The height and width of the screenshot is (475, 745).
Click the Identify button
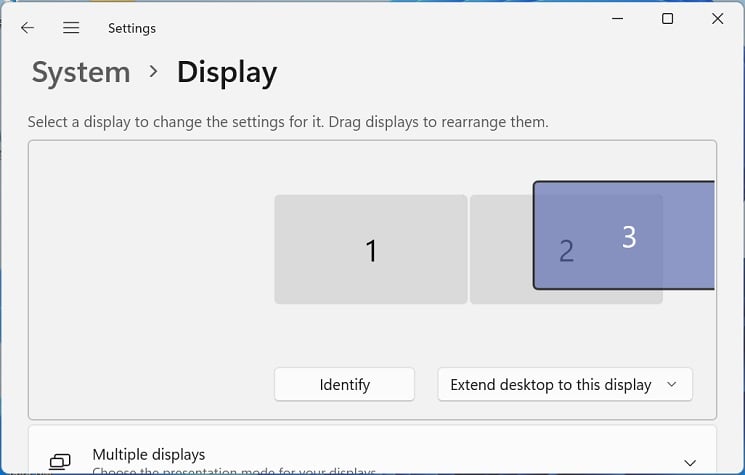coord(344,384)
